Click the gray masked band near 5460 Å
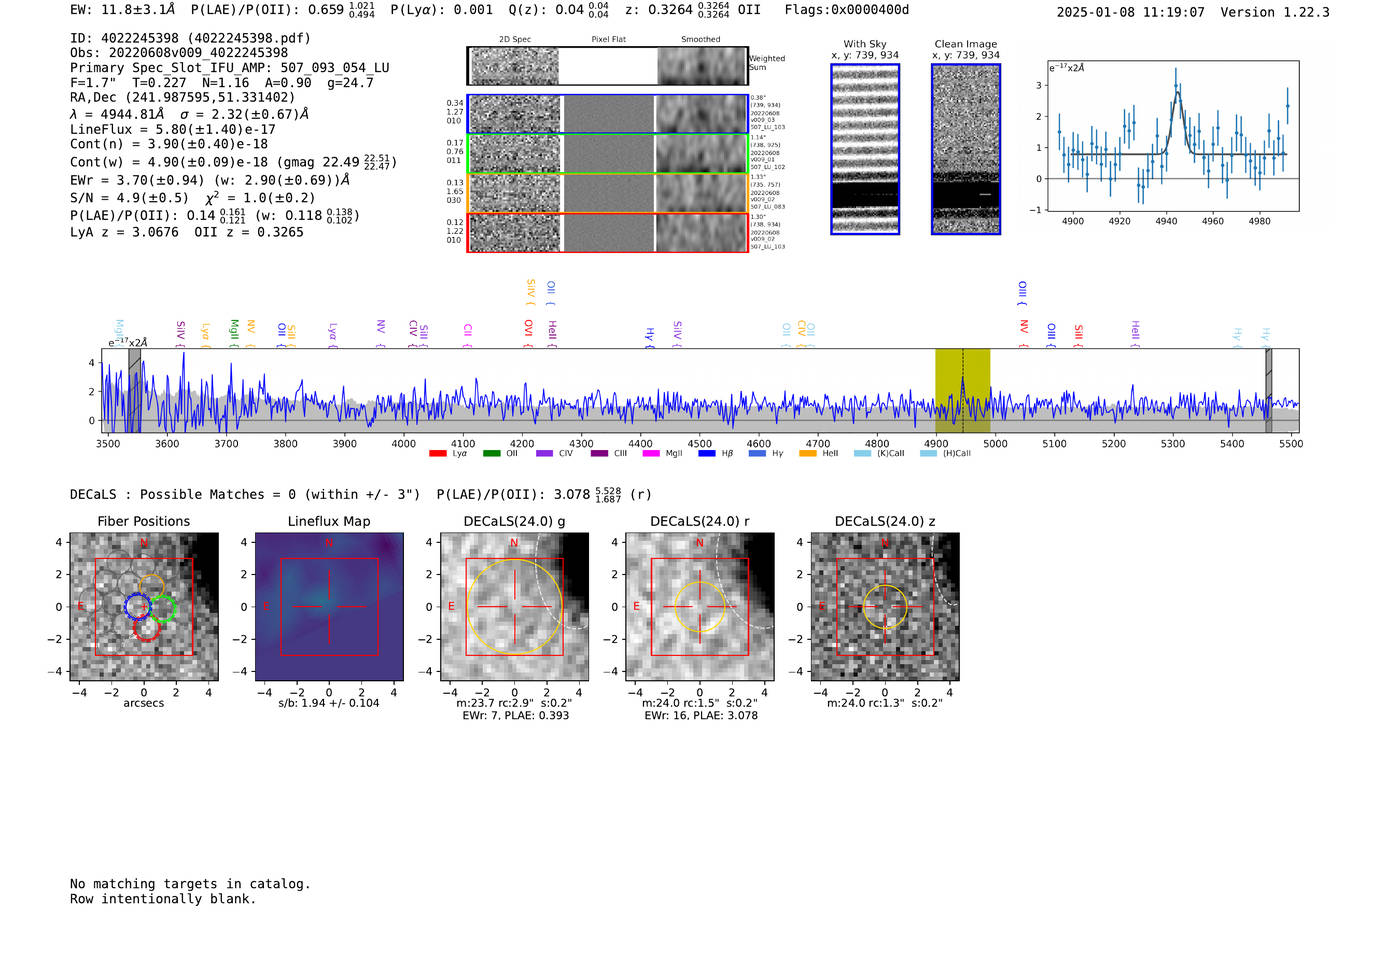Image resolution: width=1400 pixels, height=953 pixels. (x=1268, y=391)
